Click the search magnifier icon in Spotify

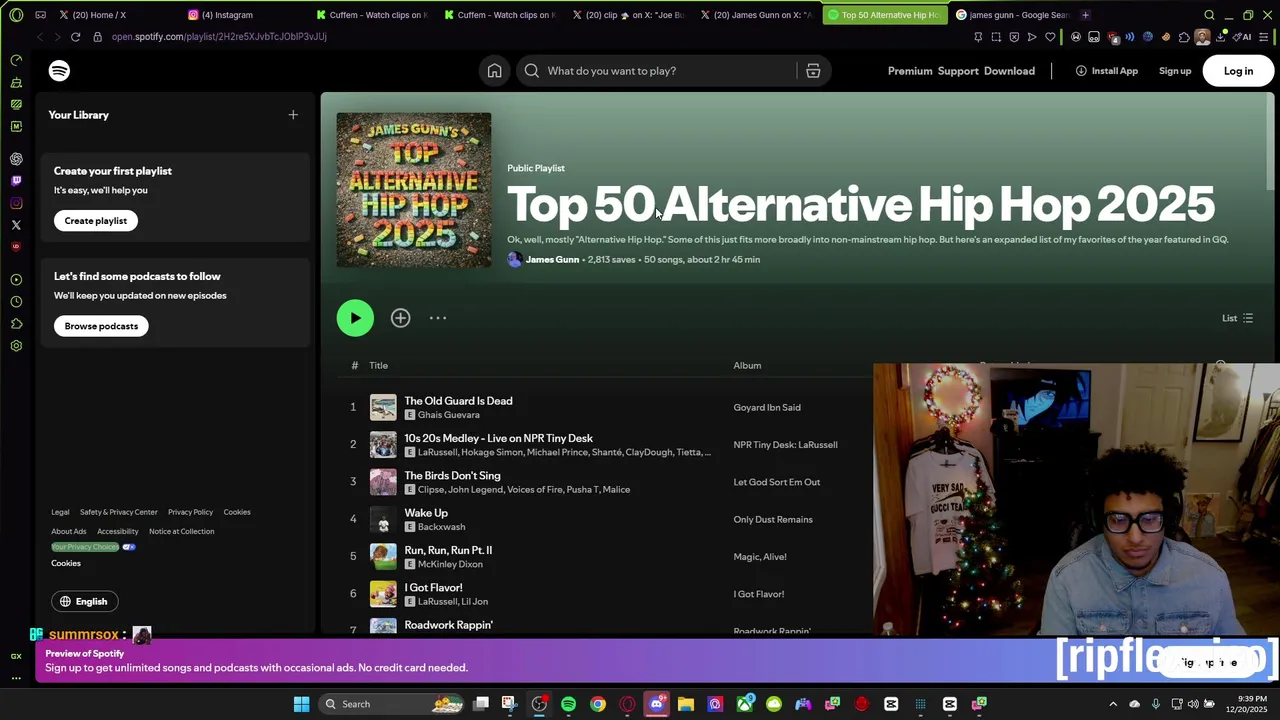pos(532,71)
